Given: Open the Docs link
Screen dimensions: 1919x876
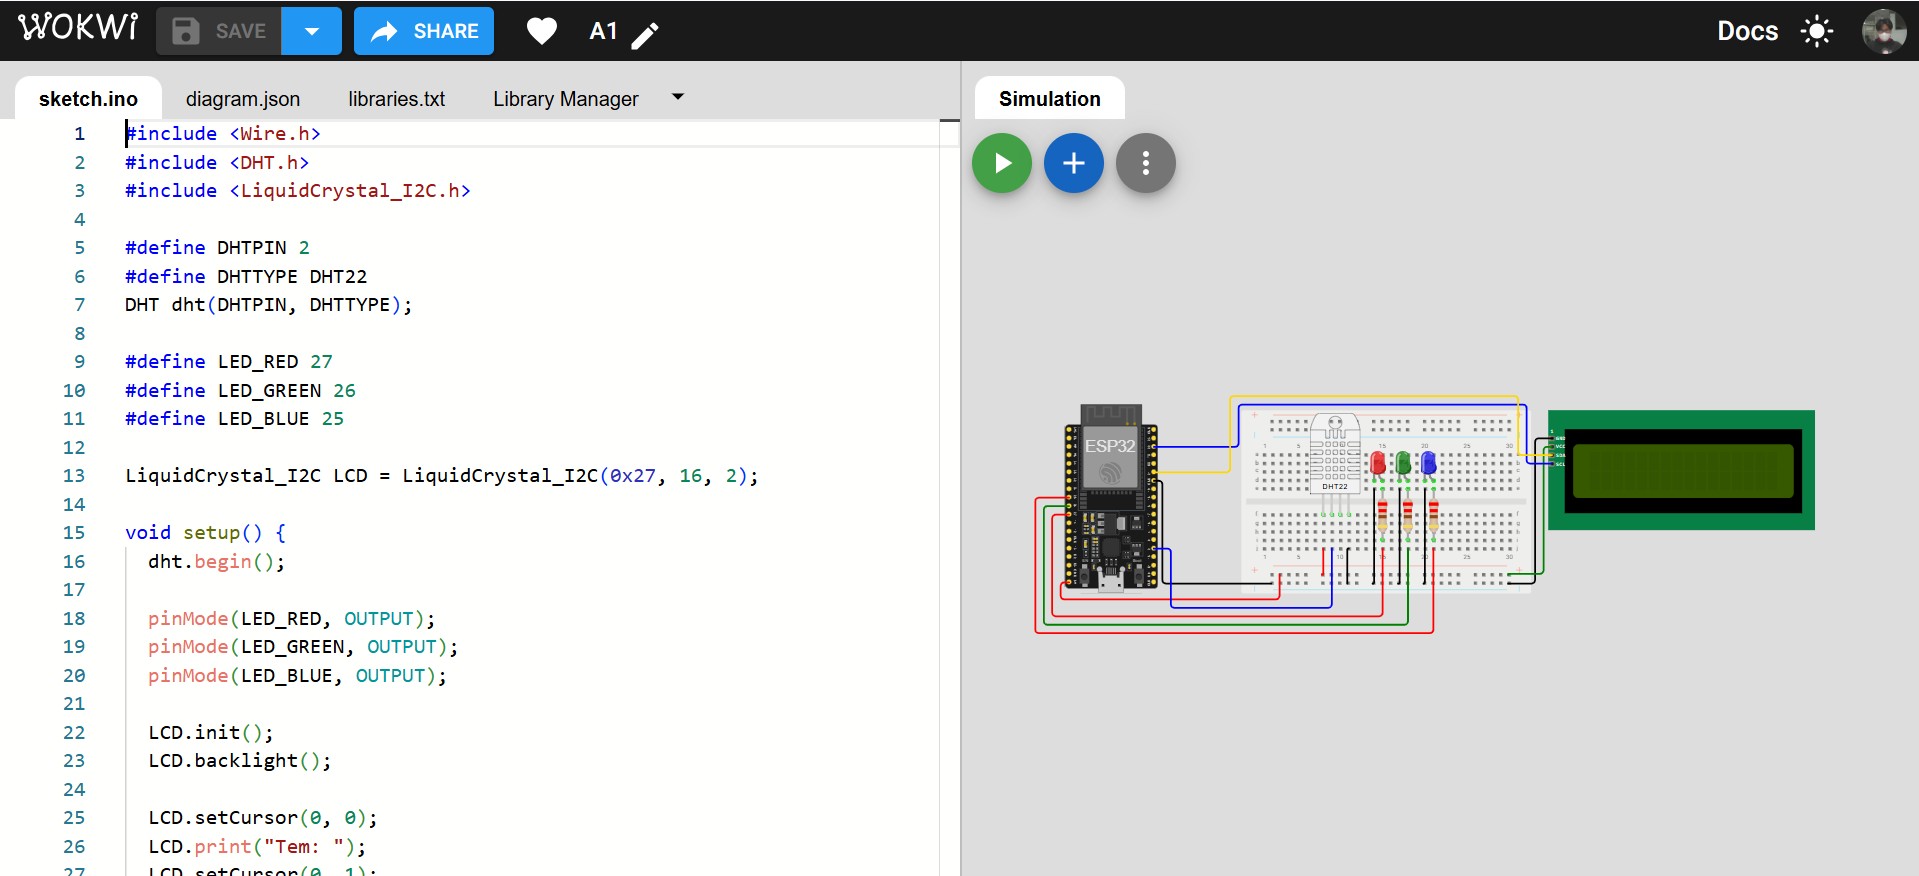Looking at the screenshot, I should 1747,32.
